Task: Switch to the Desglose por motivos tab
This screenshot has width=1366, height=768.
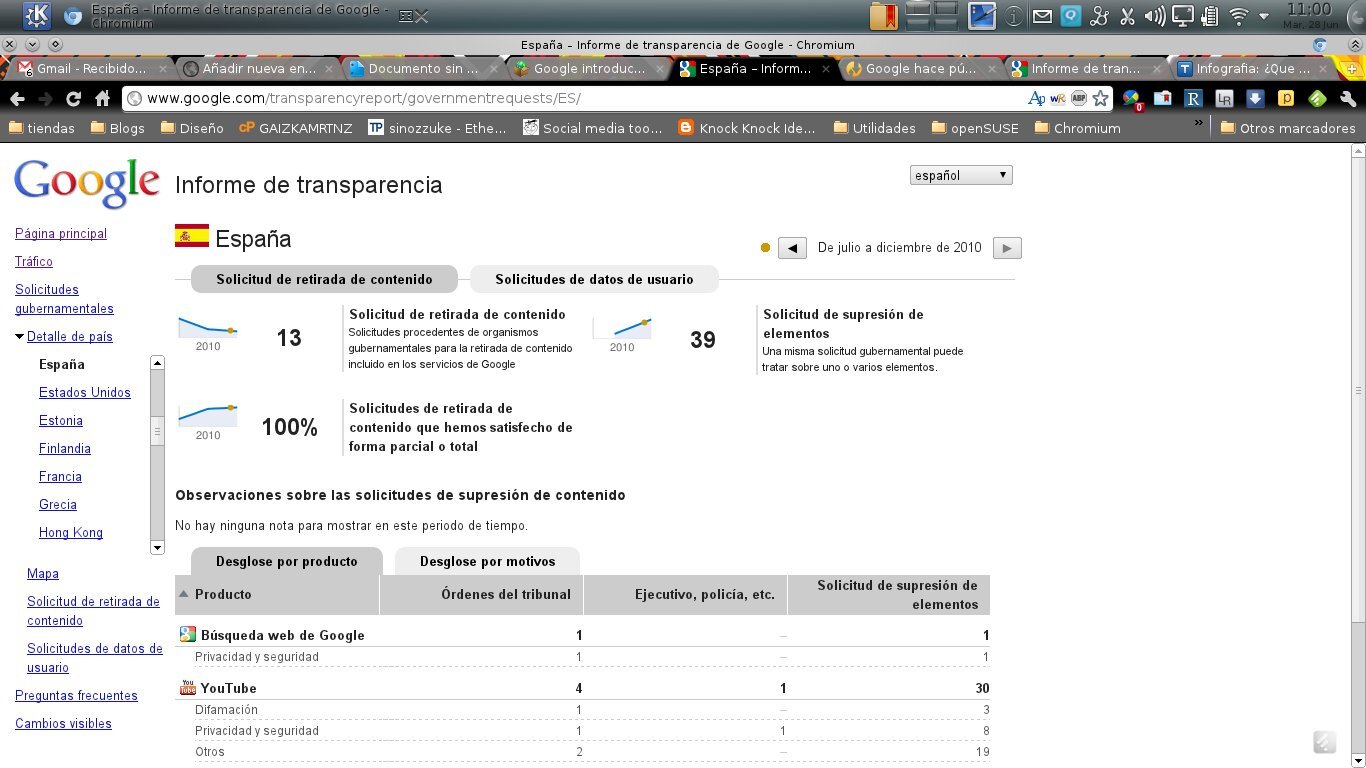Action: [x=487, y=561]
